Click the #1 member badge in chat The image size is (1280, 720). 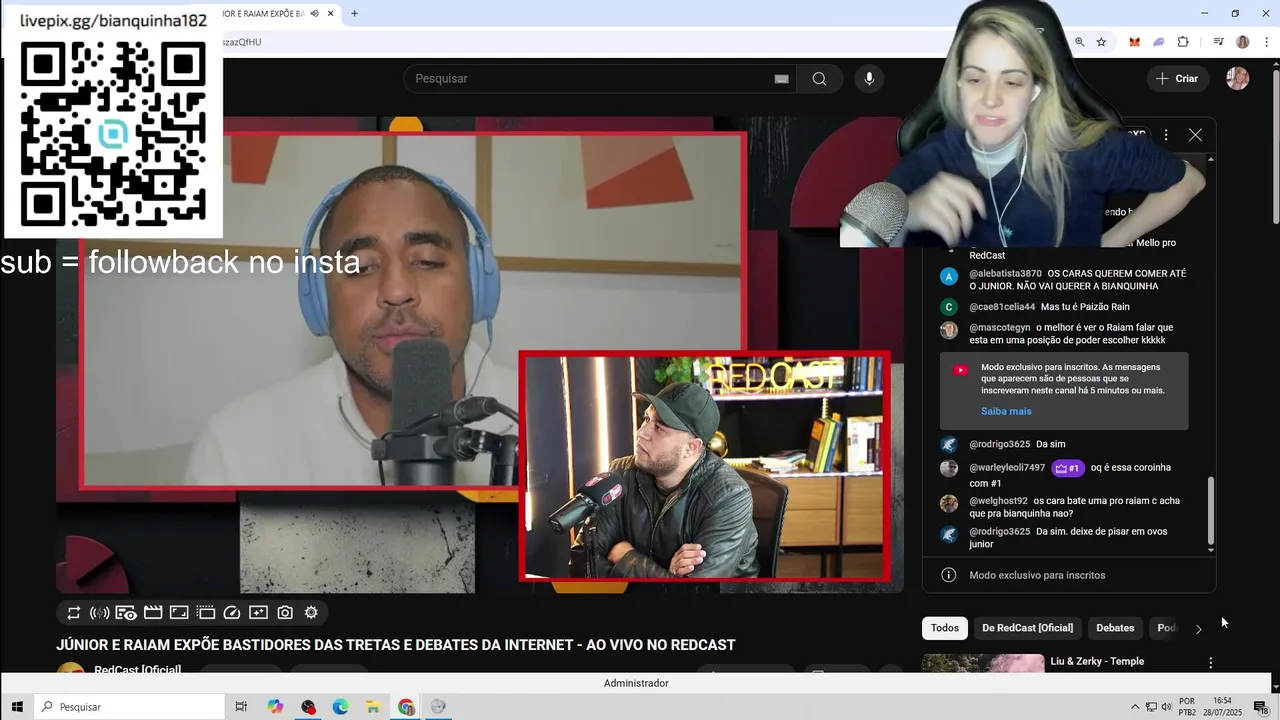(1068, 468)
